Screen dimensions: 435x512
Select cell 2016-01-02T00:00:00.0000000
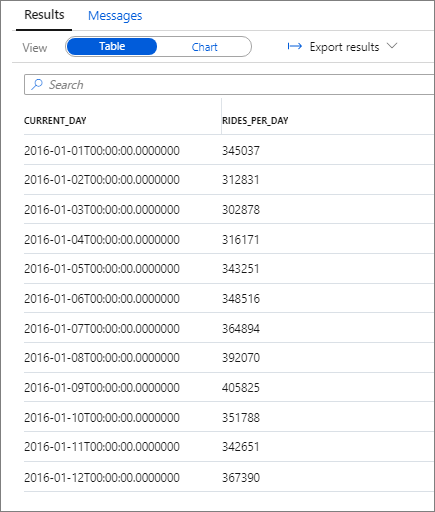tap(102, 180)
